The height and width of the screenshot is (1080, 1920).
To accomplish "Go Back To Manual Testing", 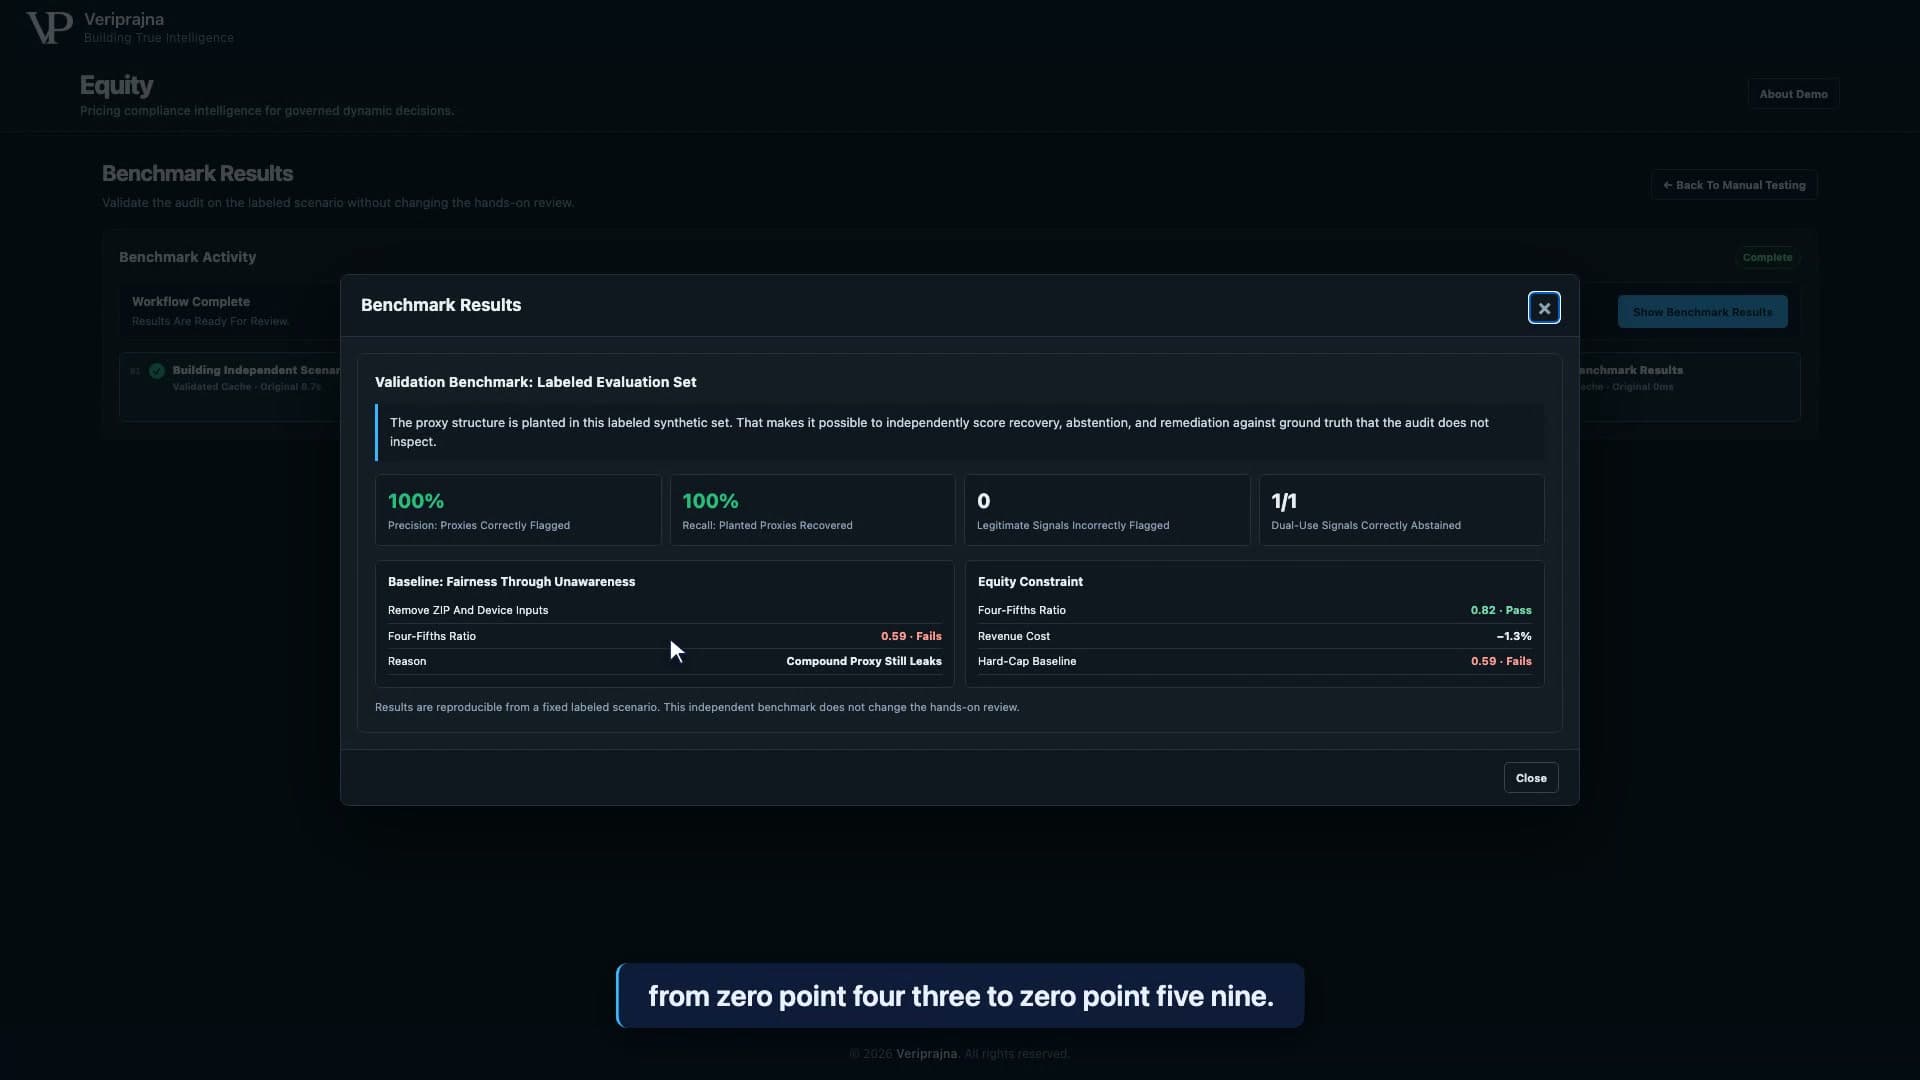I will click(x=1734, y=185).
